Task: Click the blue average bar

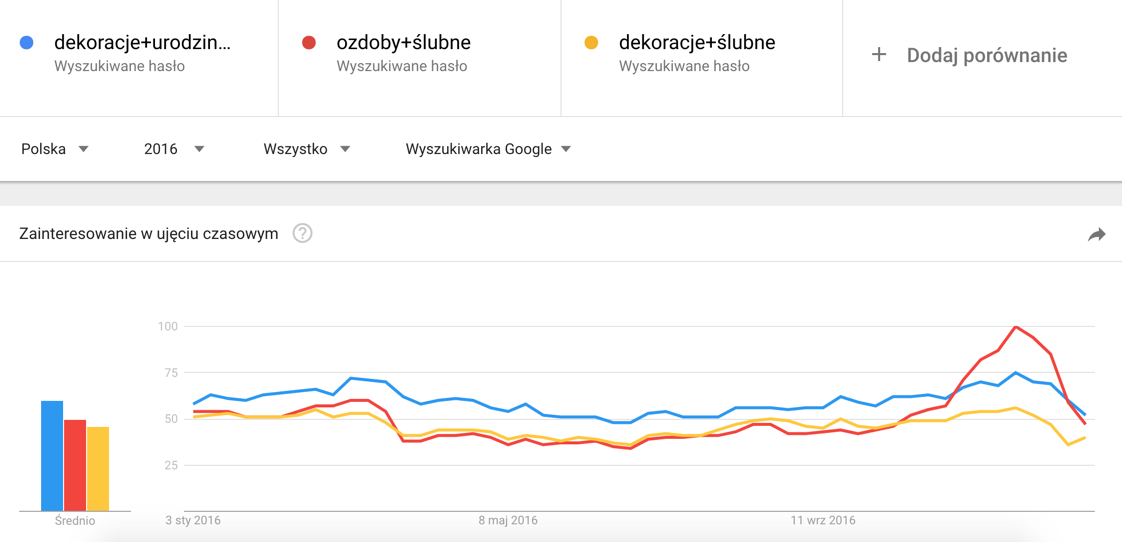Action: click(52, 456)
